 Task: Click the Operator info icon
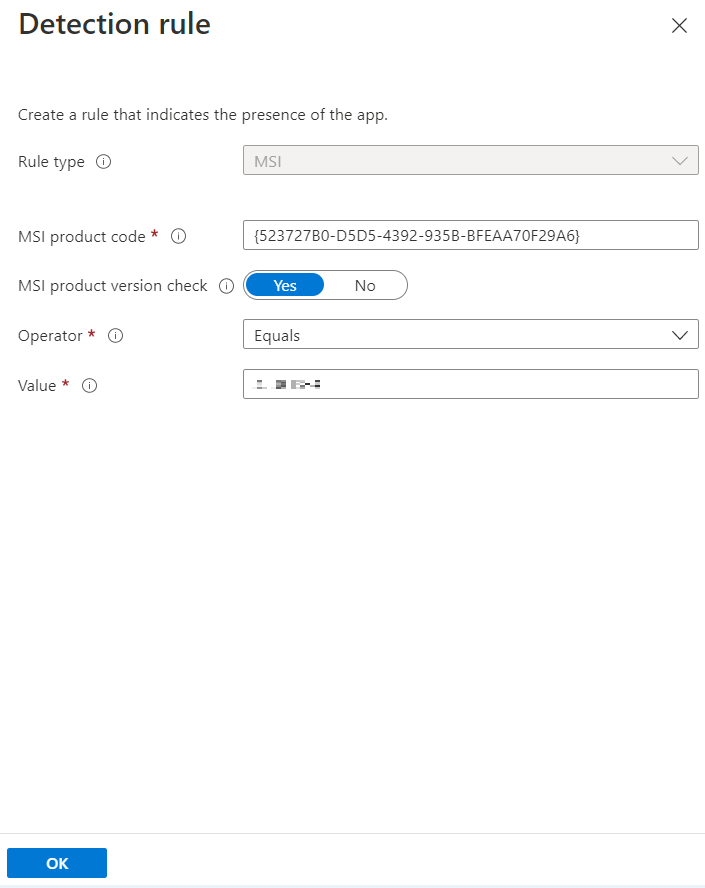(x=115, y=336)
